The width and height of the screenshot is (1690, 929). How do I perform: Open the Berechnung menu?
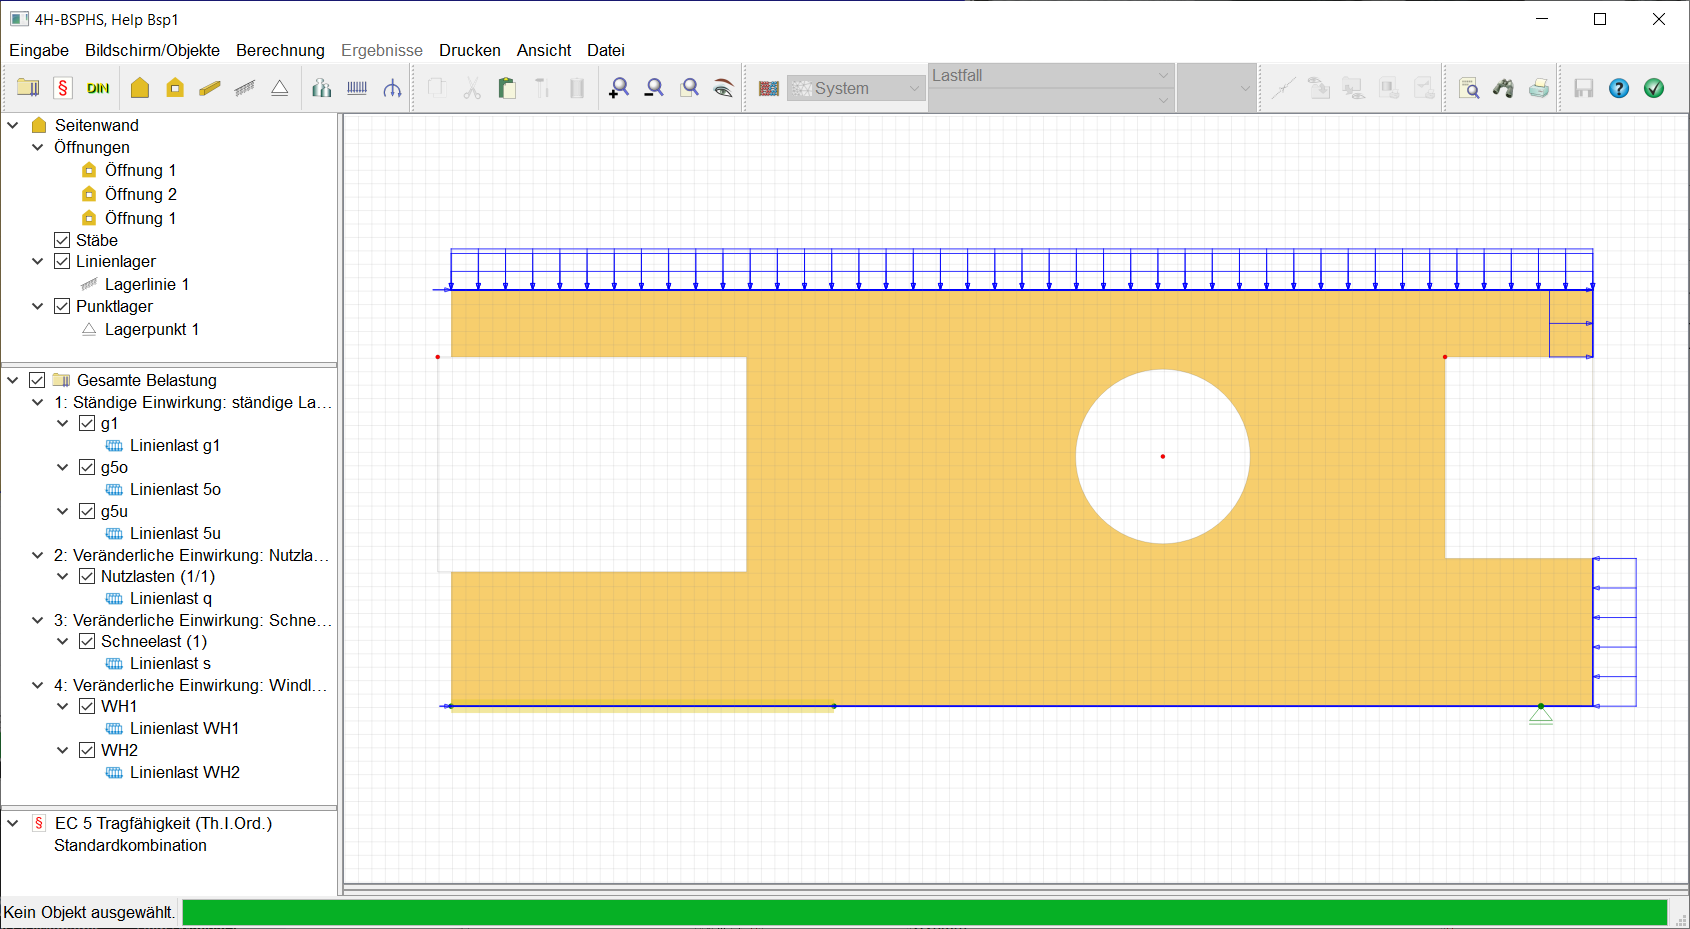click(x=280, y=50)
